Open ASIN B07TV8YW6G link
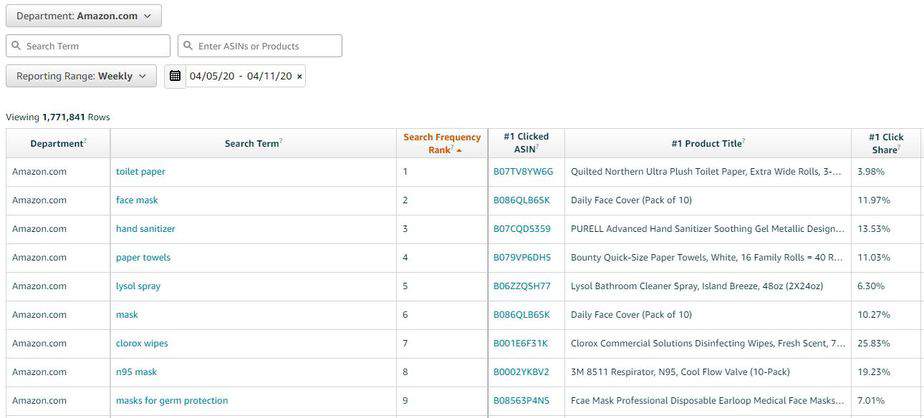This screenshot has height=418, width=924. click(x=523, y=172)
